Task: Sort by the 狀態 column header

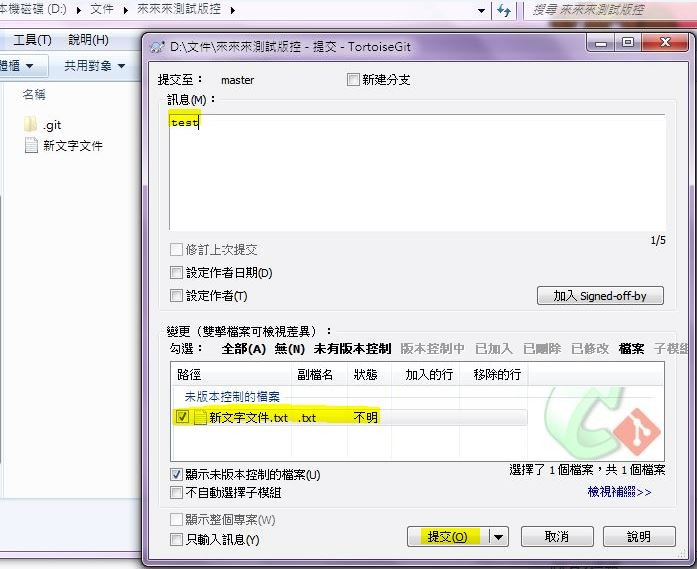Action: tap(369, 375)
